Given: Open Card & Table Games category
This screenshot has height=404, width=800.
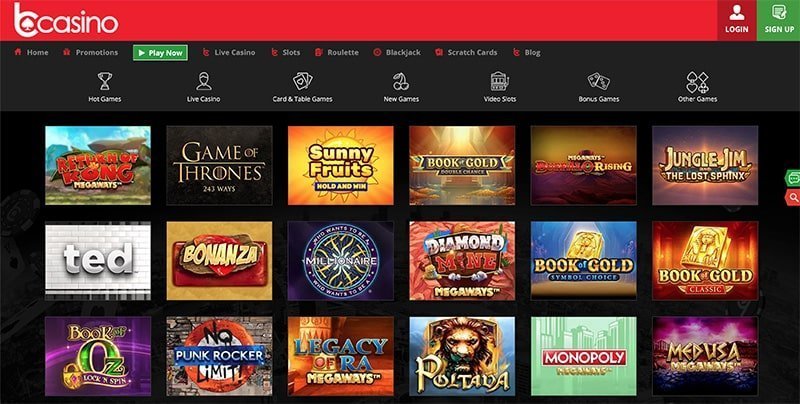Looking at the screenshot, I should pyautogui.click(x=303, y=87).
